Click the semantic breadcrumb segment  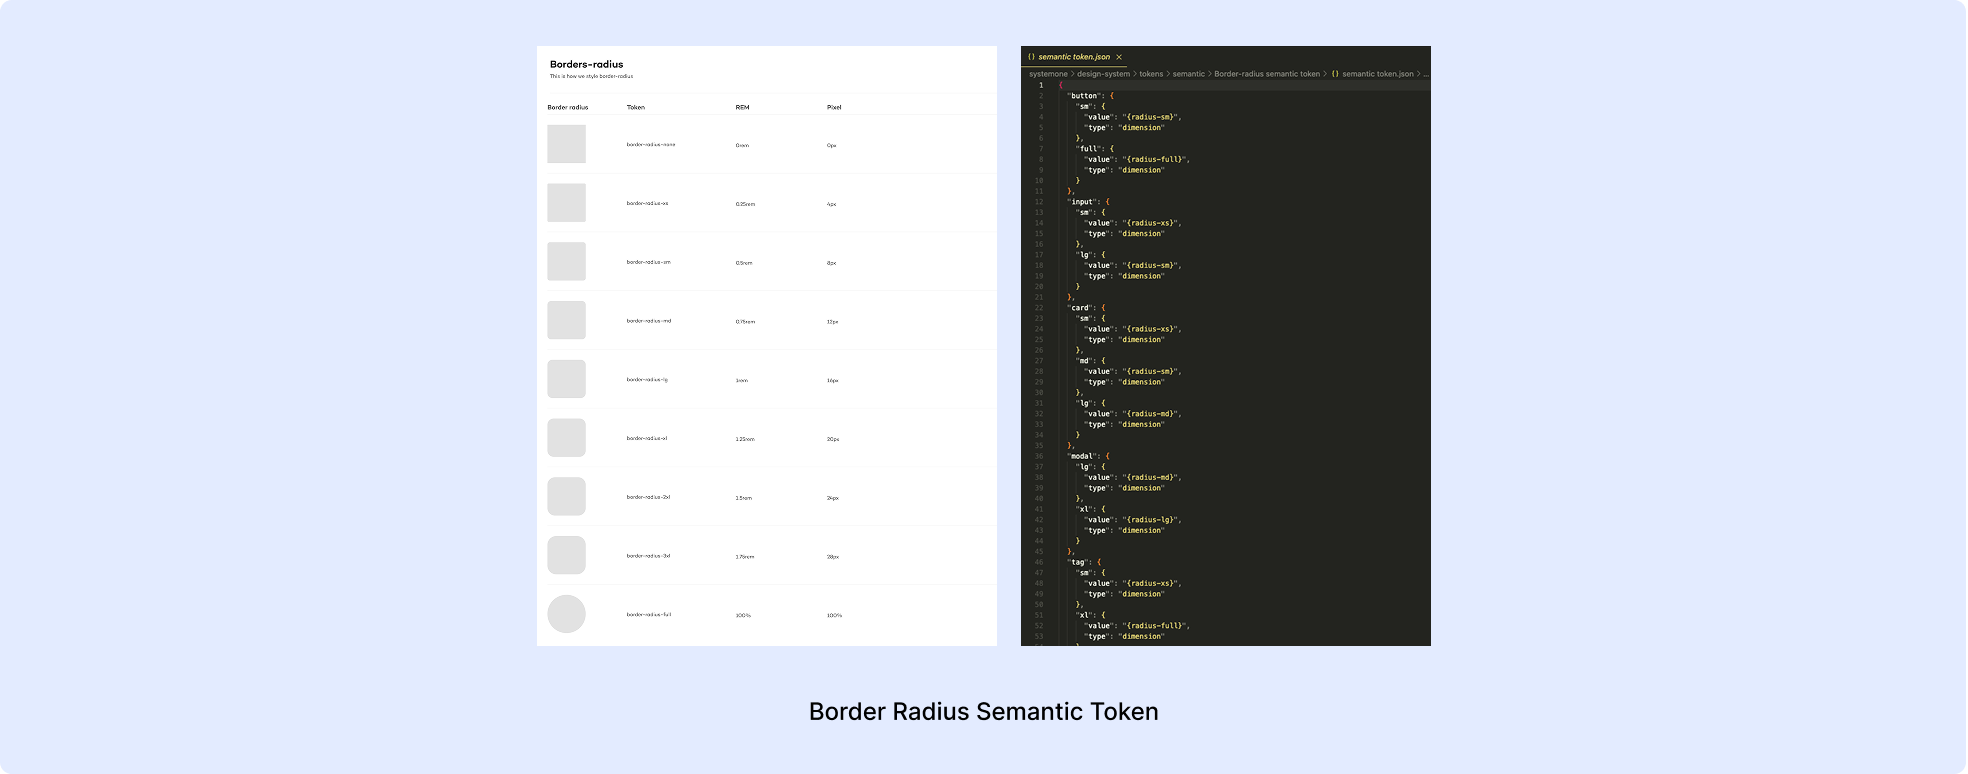click(x=1188, y=74)
